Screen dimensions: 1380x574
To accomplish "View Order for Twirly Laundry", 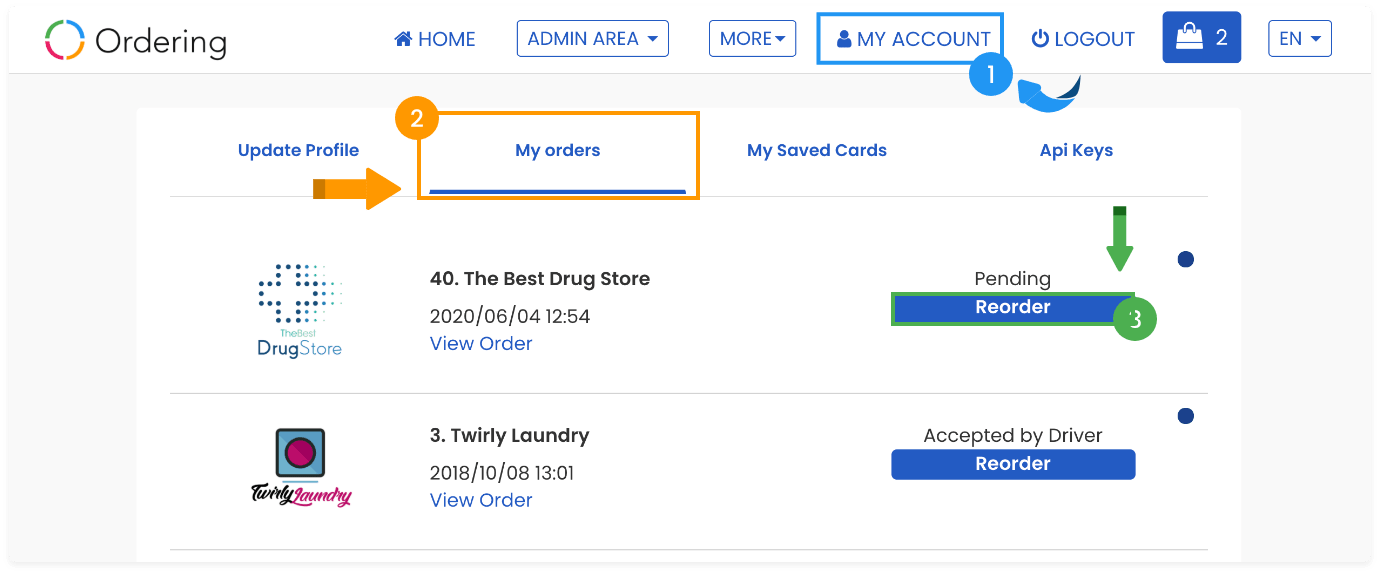I will tap(481, 500).
